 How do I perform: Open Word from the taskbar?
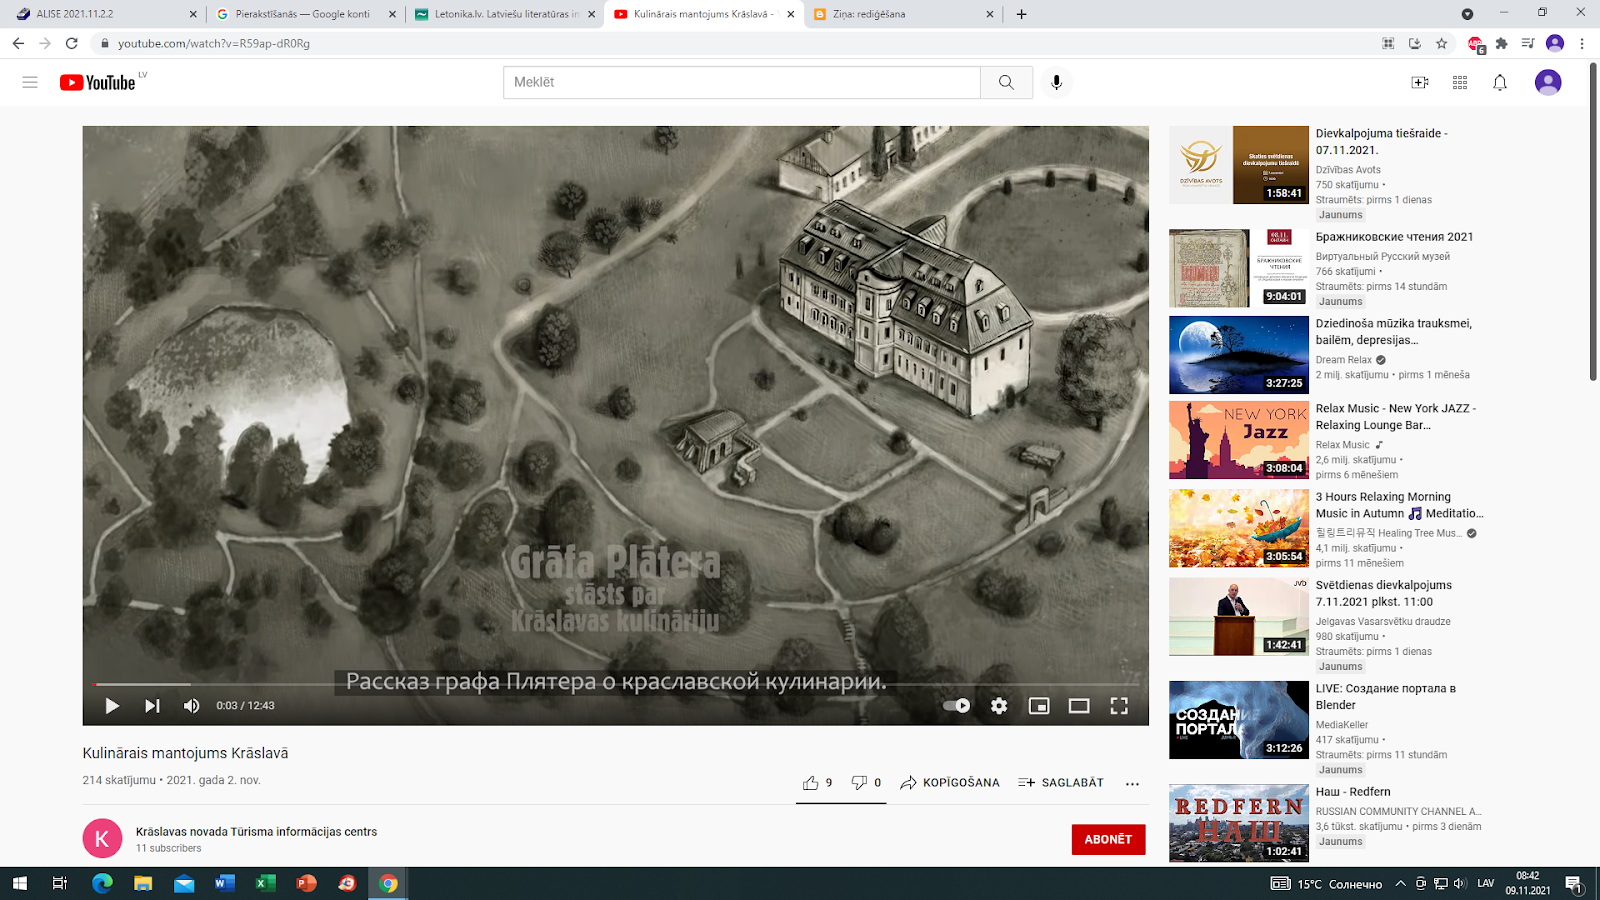tap(224, 883)
